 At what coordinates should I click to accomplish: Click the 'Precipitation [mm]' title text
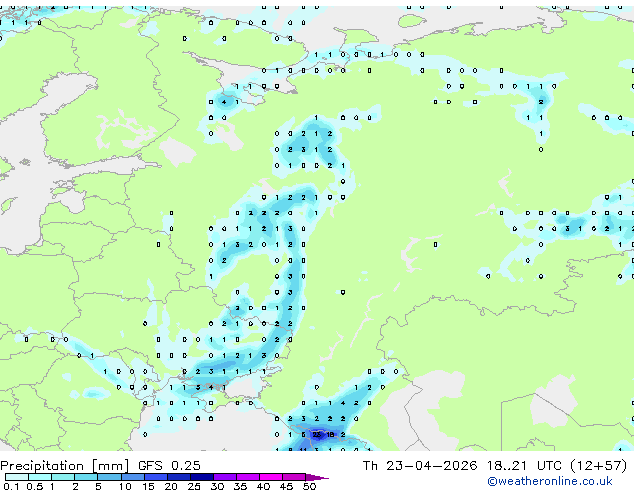point(65,466)
